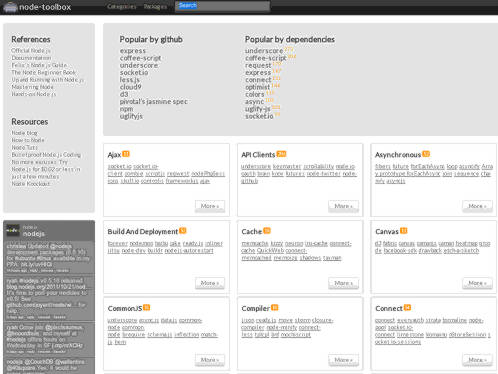The width and height of the screenshot is (498, 374).
Task: Open More in the Ajax card
Action: pos(210,206)
